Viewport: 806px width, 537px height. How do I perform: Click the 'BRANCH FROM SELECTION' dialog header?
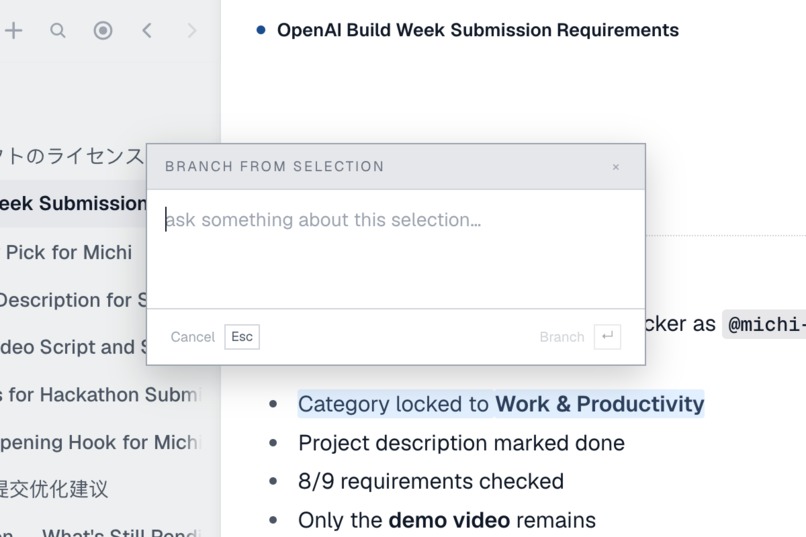coord(274,166)
